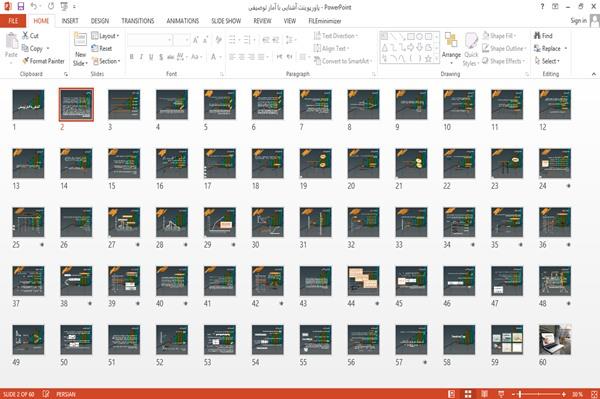This screenshot has width=600, height=399.
Task: Toggle Strikethrough formatting
Action: pos(171,57)
